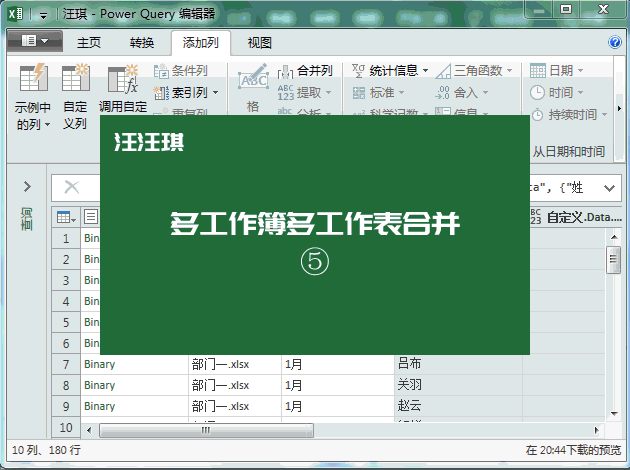Expand the formula bar down arrow
630x470 pixels.
pos(609,188)
